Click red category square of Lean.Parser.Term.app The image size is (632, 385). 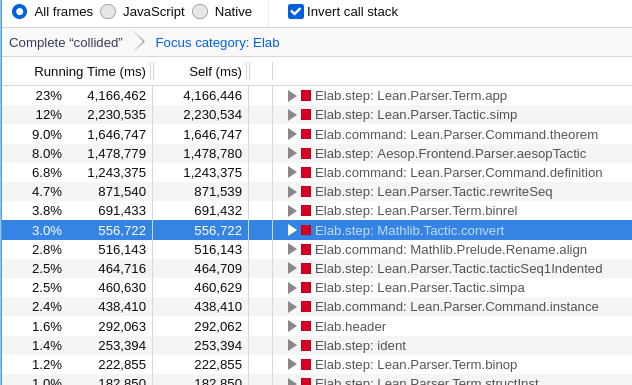coord(306,96)
